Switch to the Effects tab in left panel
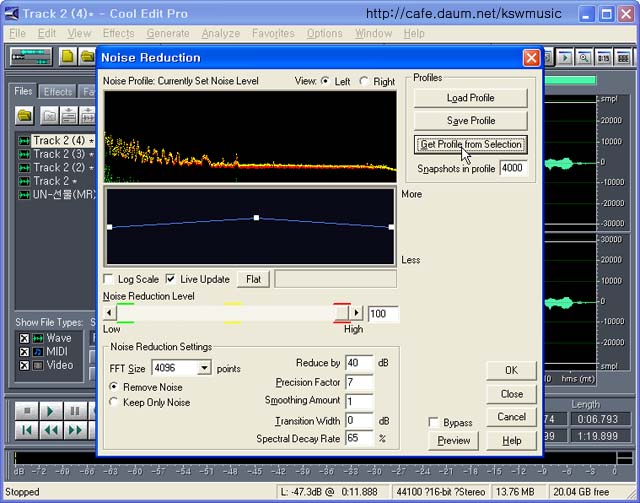Viewport: 640px width, 503px height. (x=58, y=92)
